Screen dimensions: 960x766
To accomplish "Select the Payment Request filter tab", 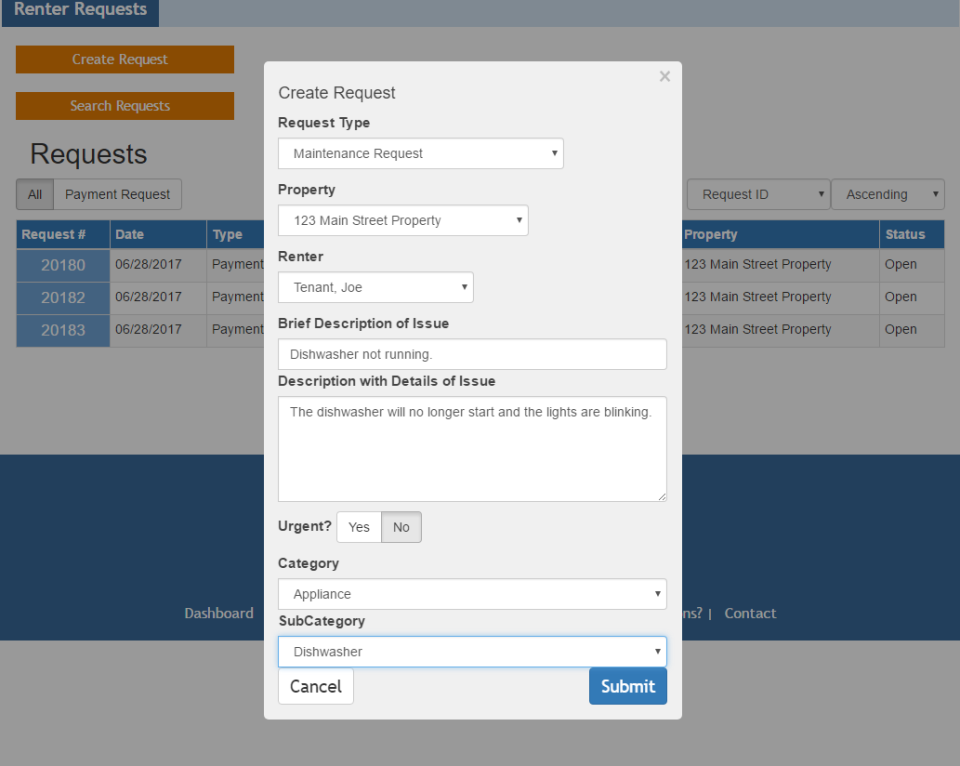I will [x=117, y=195].
